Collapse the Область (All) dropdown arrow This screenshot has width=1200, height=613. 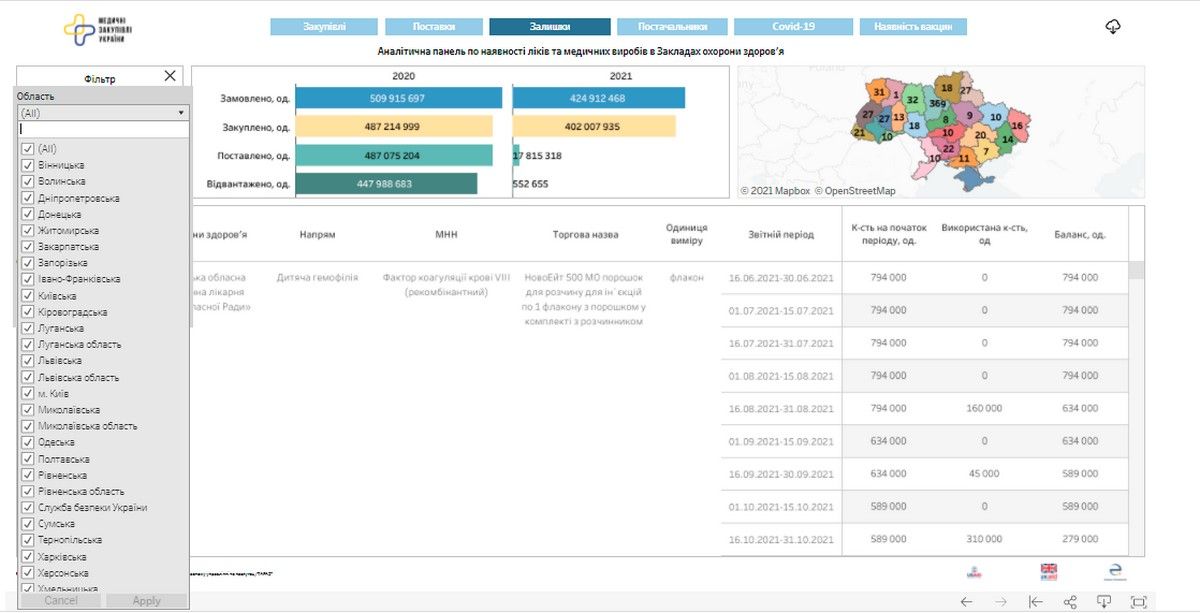click(181, 114)
